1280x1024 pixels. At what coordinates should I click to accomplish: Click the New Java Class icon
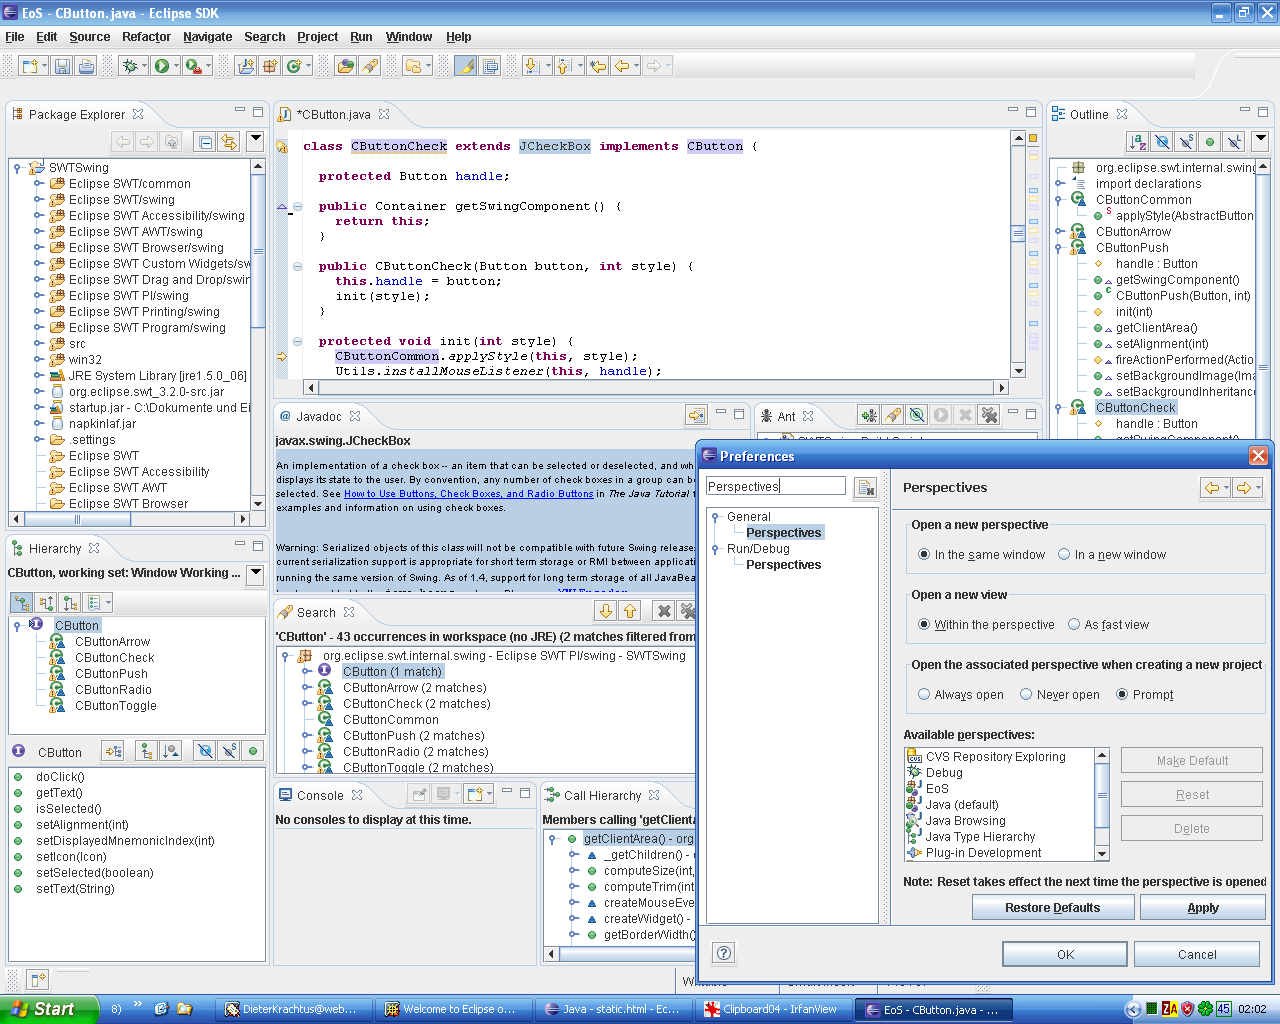point(293,66)
